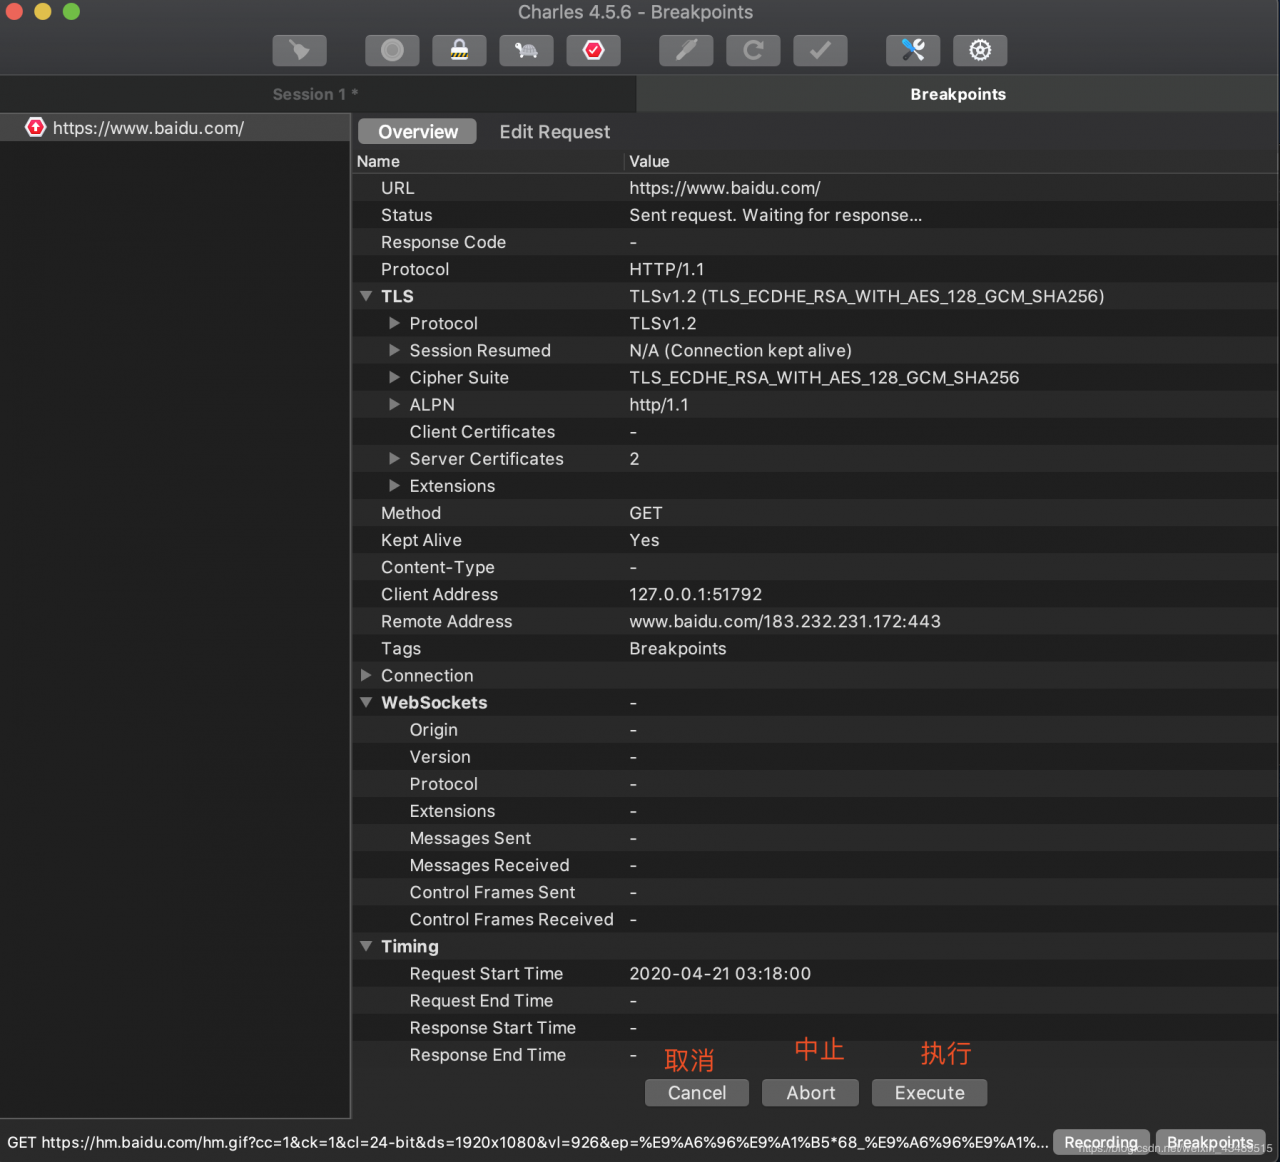This screenshot has height=1162, width=1280.
Task: Collapse the TLS section
Action: point(366,296)
